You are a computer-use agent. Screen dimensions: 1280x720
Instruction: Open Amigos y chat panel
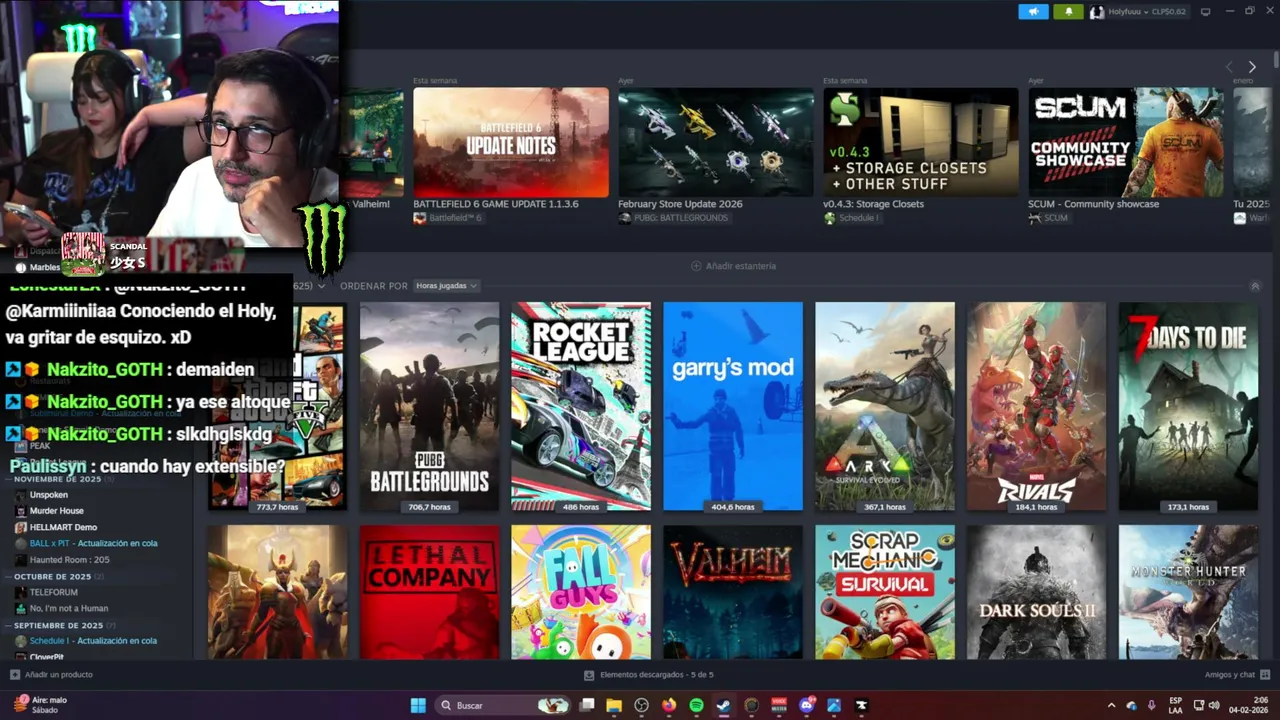pos(1237,675)
